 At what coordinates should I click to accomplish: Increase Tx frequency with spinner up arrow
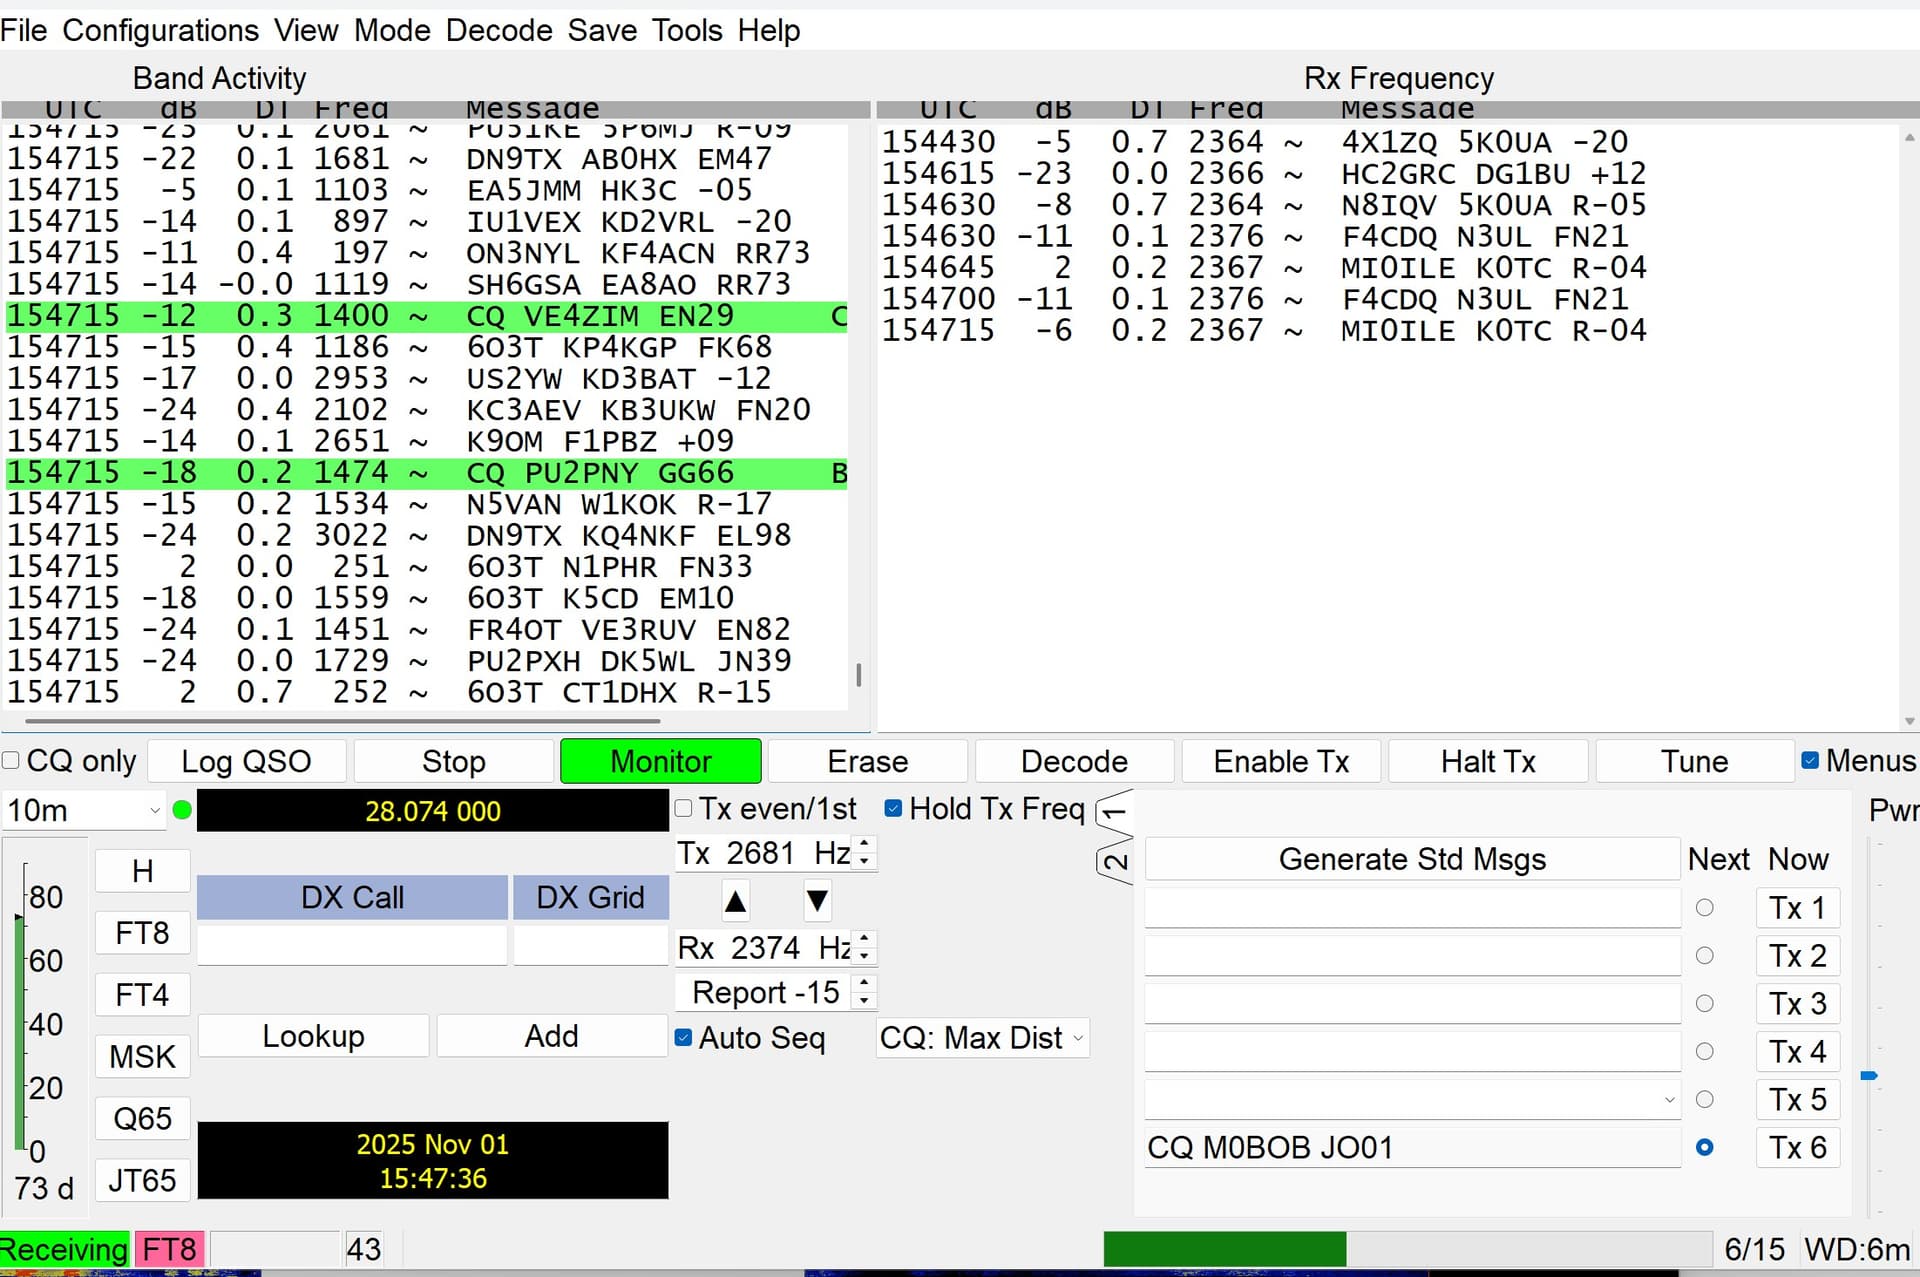865,845
